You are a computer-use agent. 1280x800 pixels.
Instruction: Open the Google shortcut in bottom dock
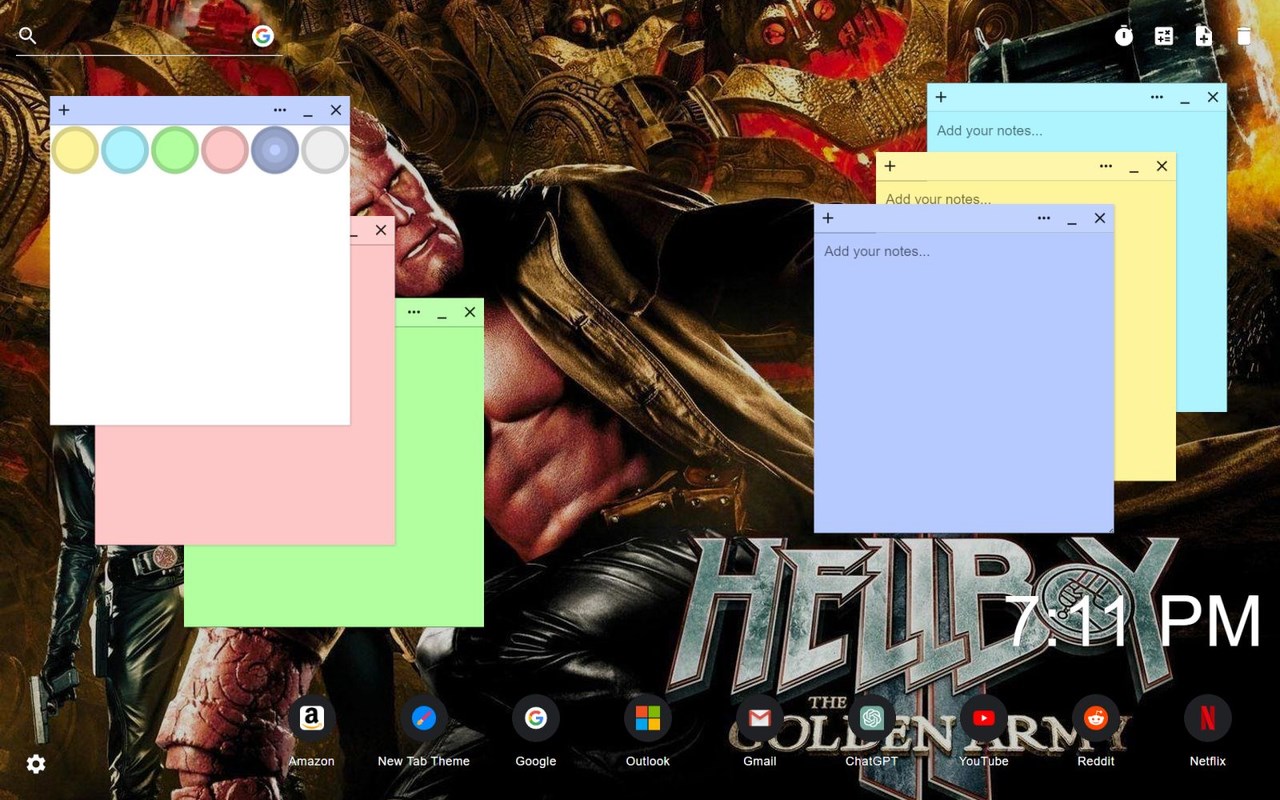(x=536, y=718)
